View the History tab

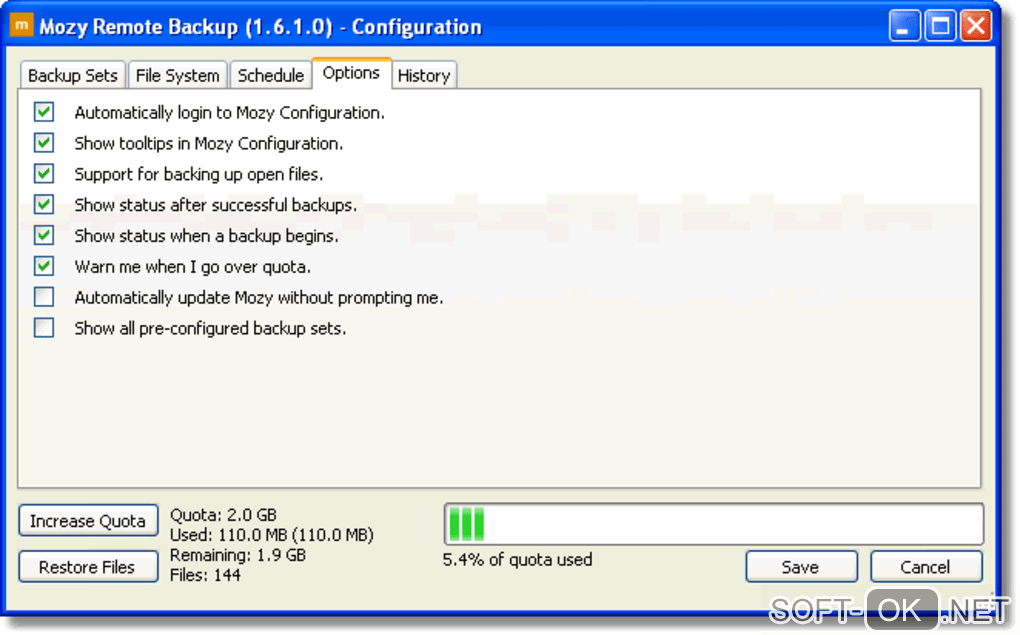click(x=424, y=75)
